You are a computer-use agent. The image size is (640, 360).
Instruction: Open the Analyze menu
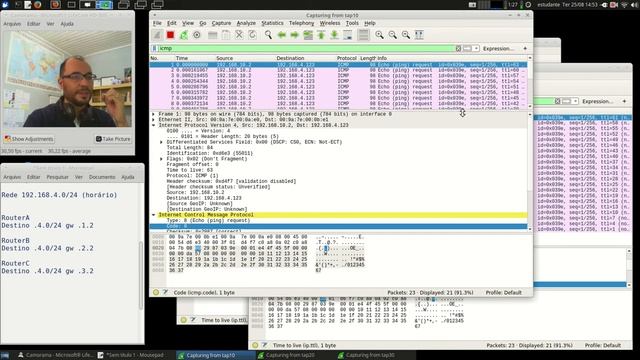[246, 23]
